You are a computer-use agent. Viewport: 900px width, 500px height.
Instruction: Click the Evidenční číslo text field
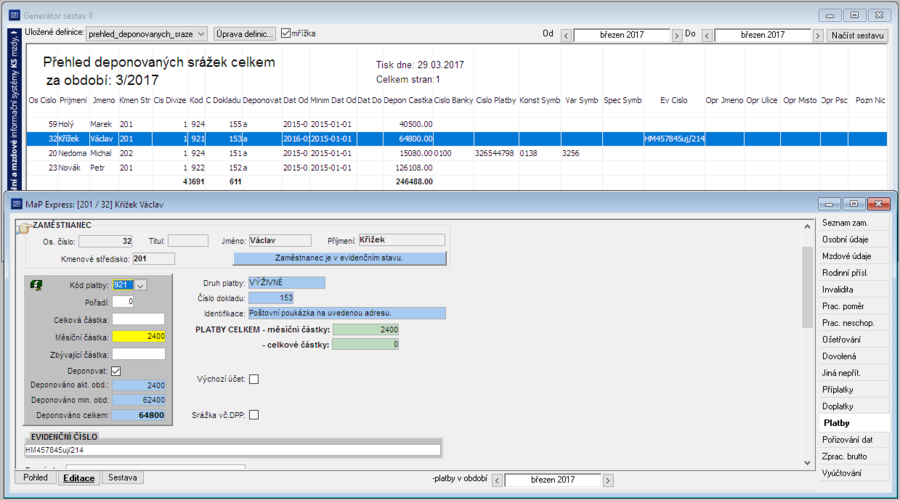tap(232, 450)
